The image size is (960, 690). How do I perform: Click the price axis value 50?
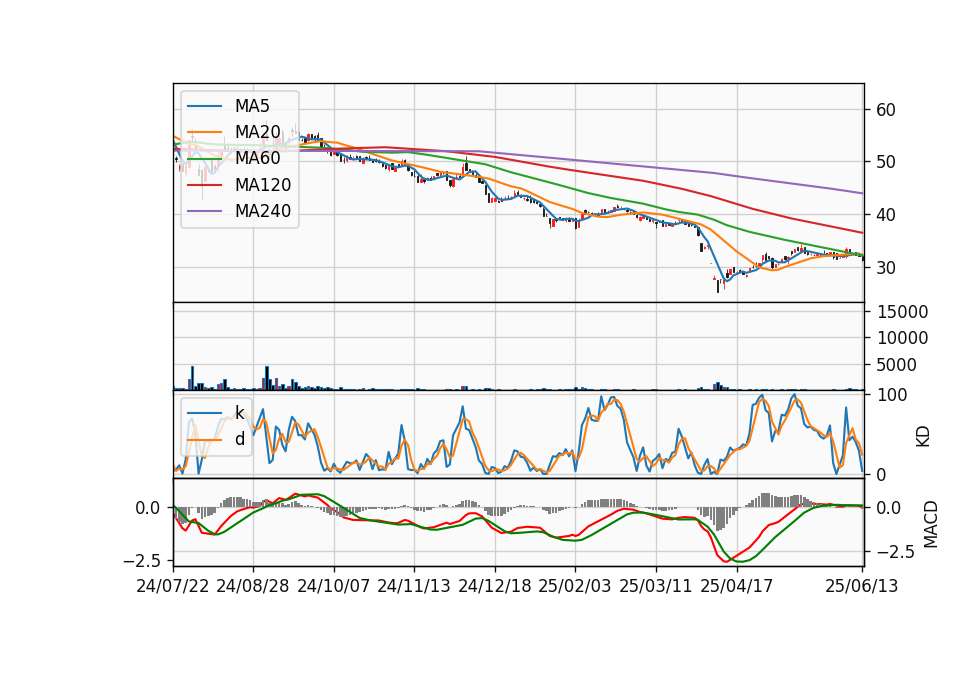pos(886,162)
